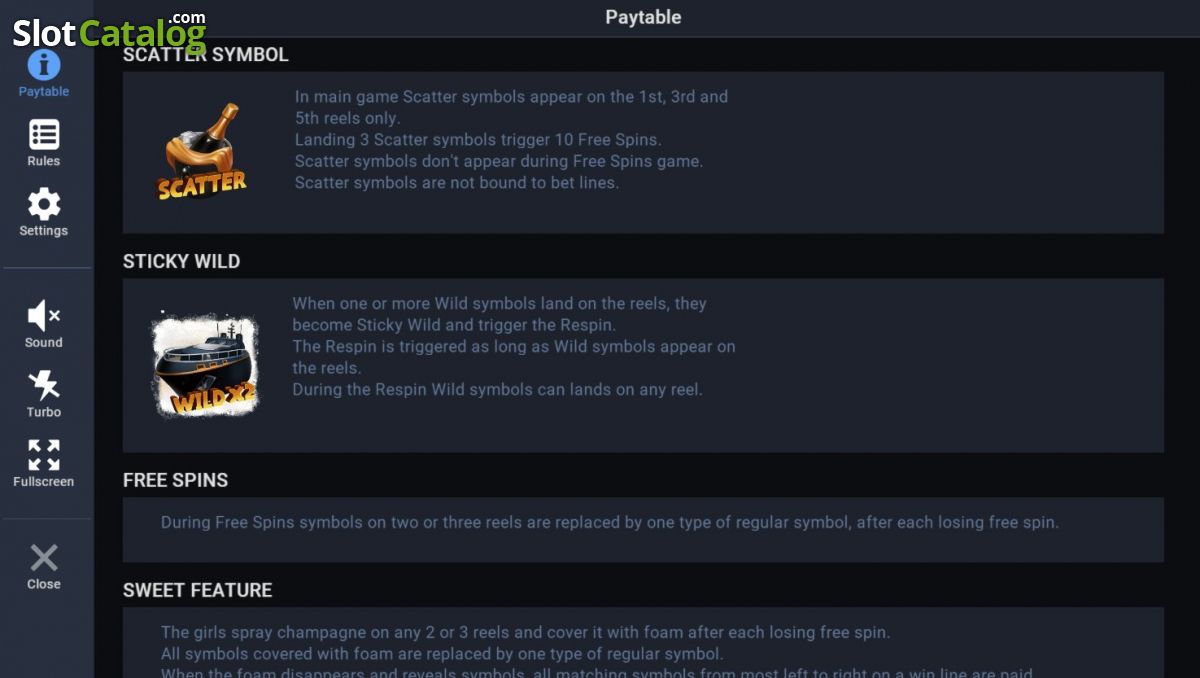Click the Sticky Wild respin description
The image size is (1200, 678).
(x=514, y=346)
